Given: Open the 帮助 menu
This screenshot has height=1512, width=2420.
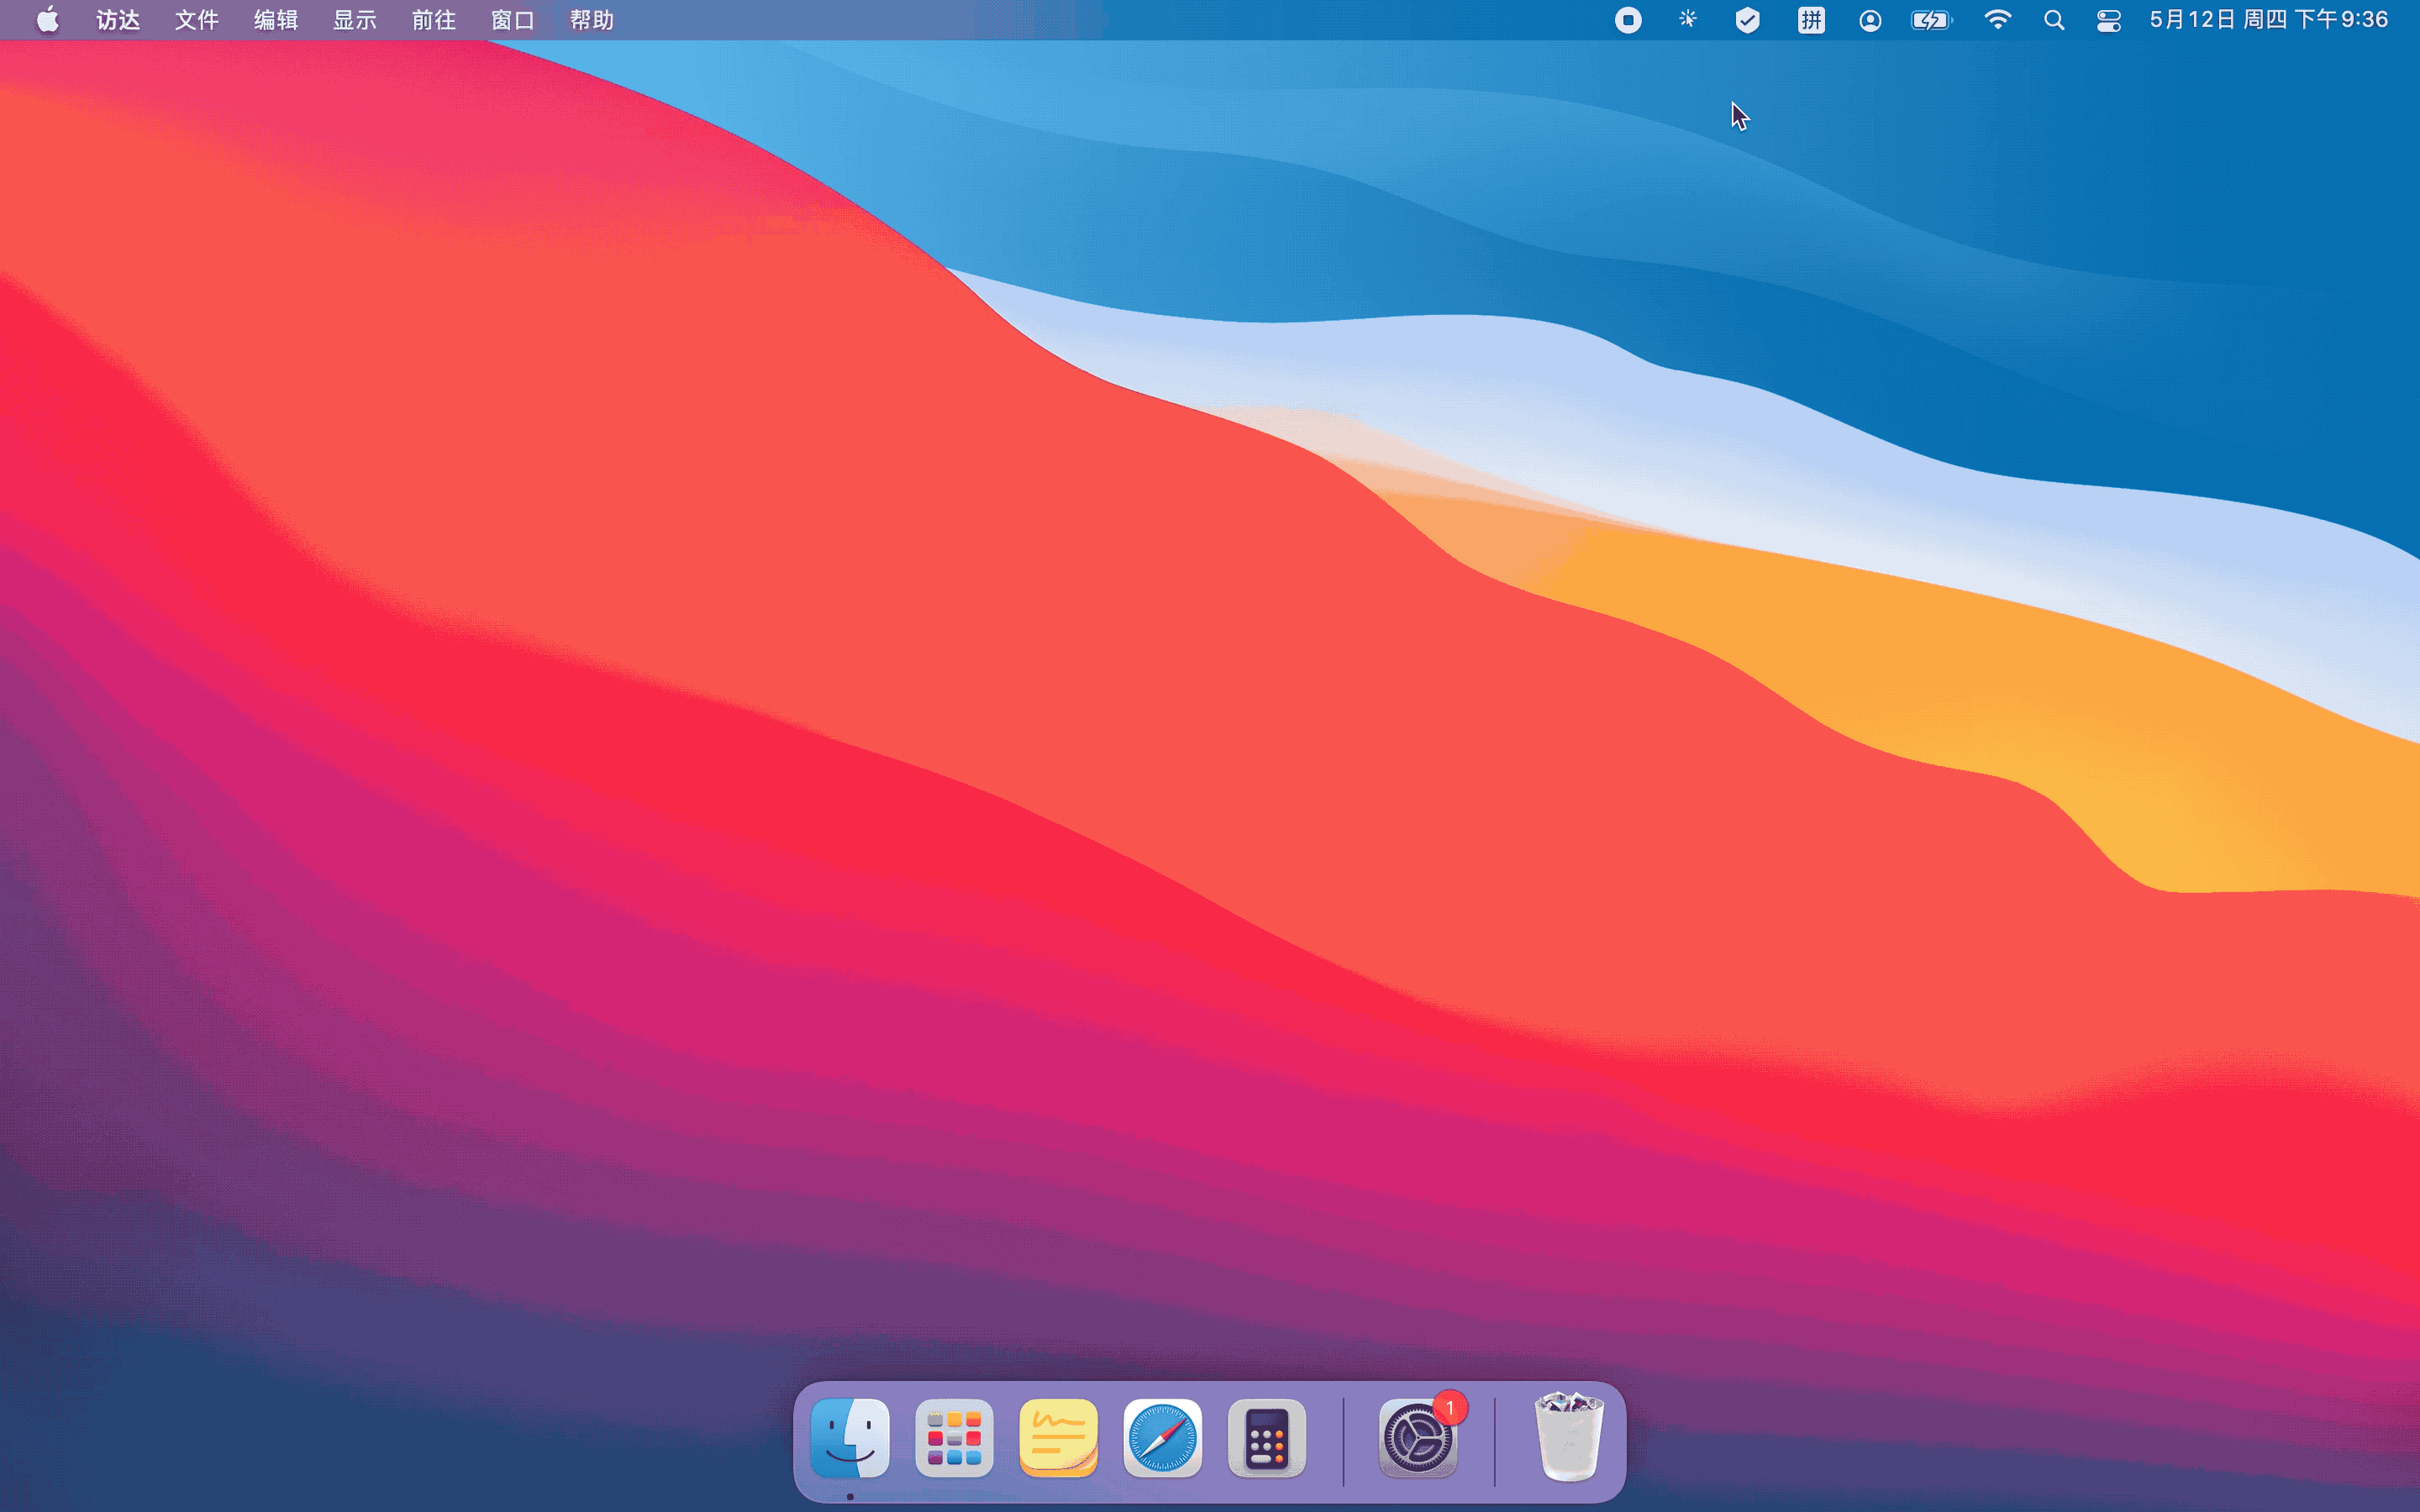Looking at the screenshot, I should pyautogui.click(x=591, y=20).
